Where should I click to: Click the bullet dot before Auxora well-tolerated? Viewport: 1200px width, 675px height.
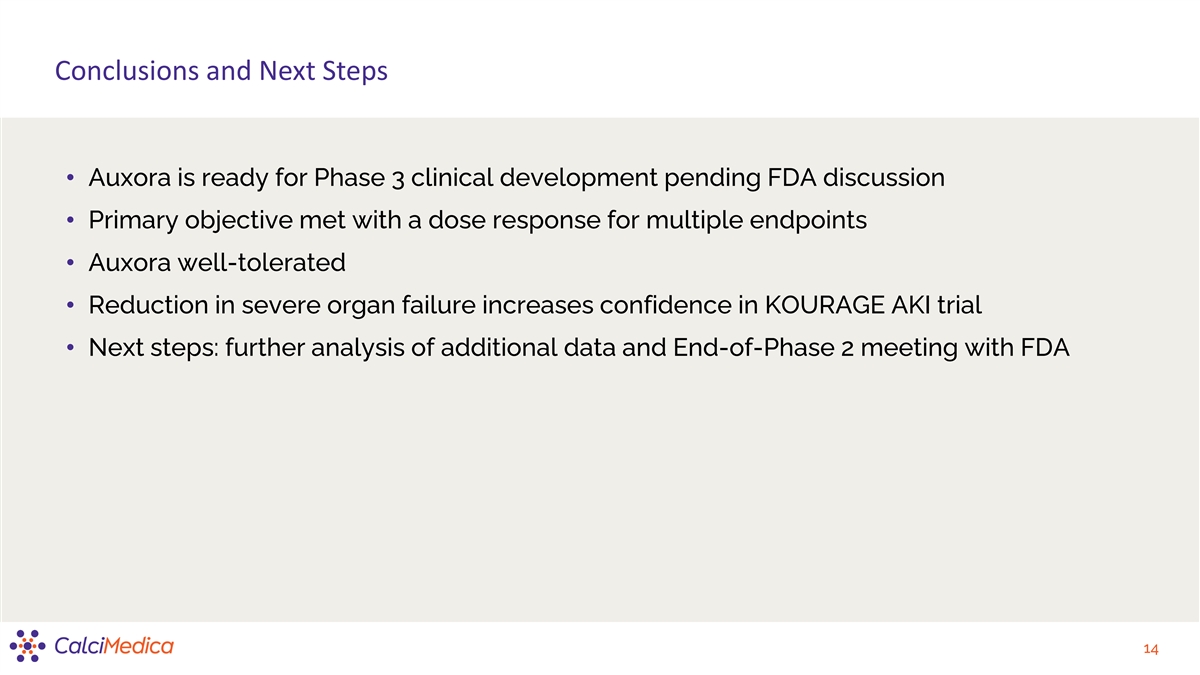coord(72,264)
